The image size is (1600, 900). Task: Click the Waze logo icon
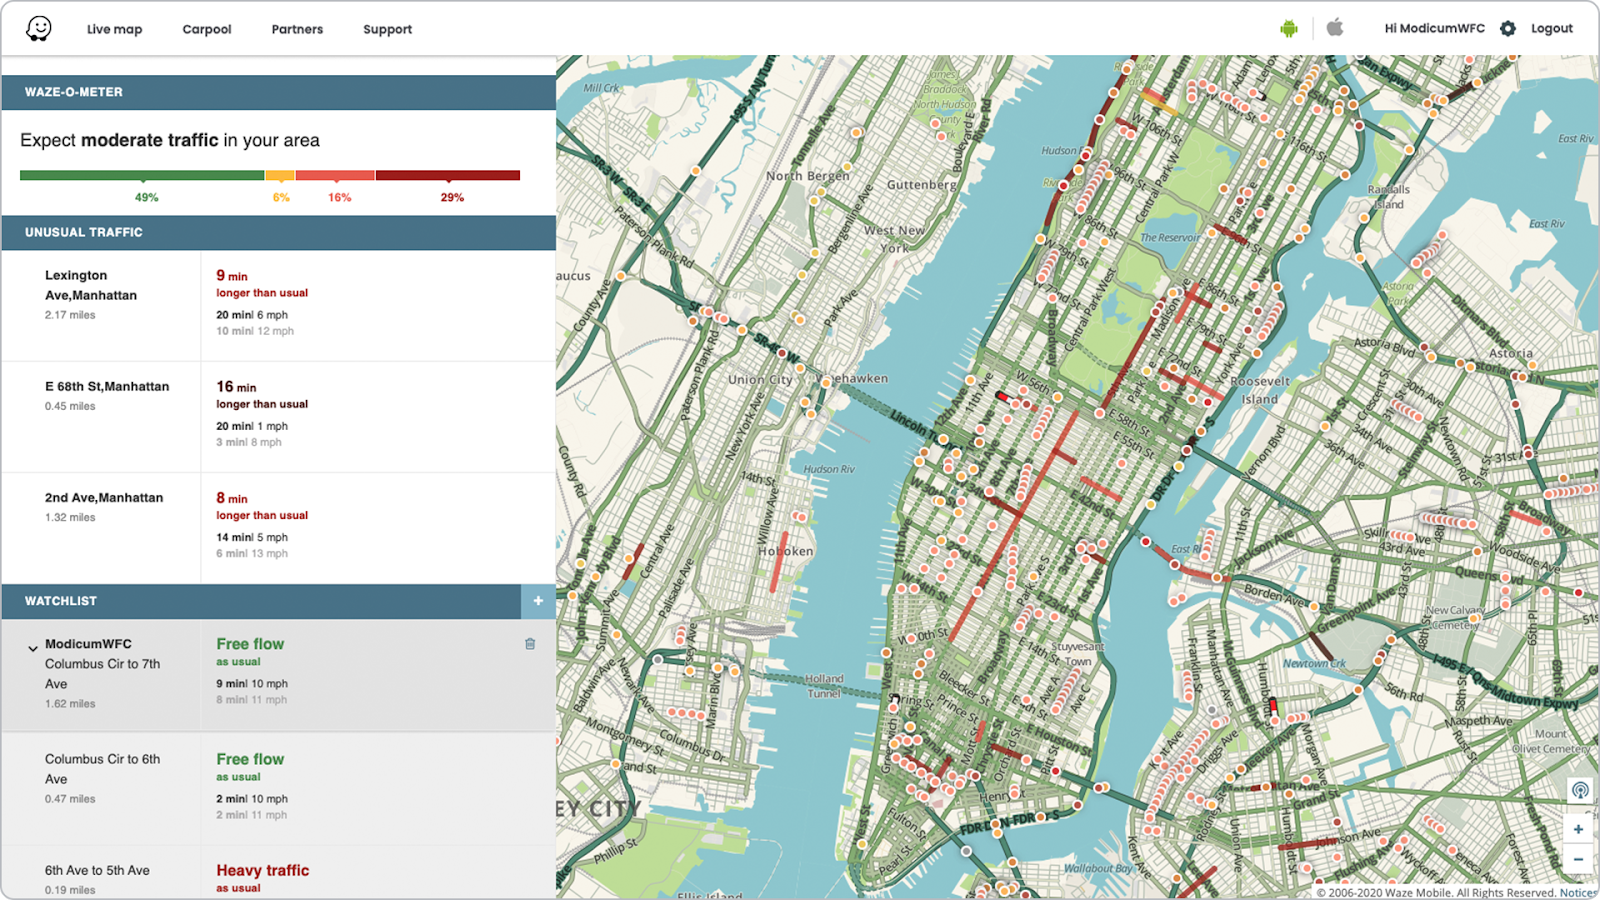tap(39, 28)
